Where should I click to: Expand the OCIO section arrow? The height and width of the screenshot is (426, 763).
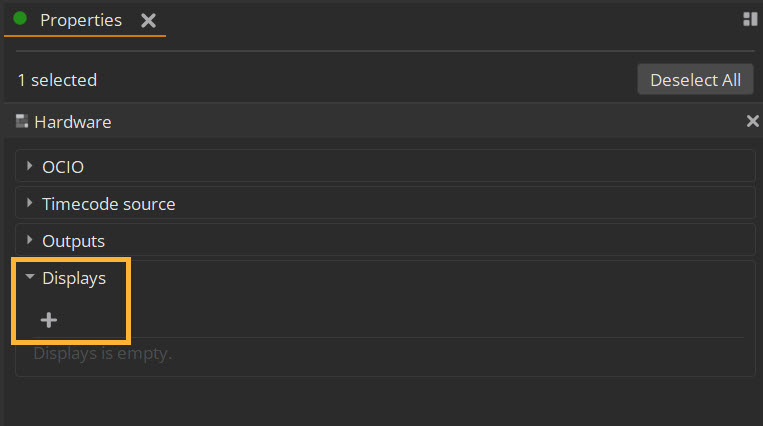29,166
